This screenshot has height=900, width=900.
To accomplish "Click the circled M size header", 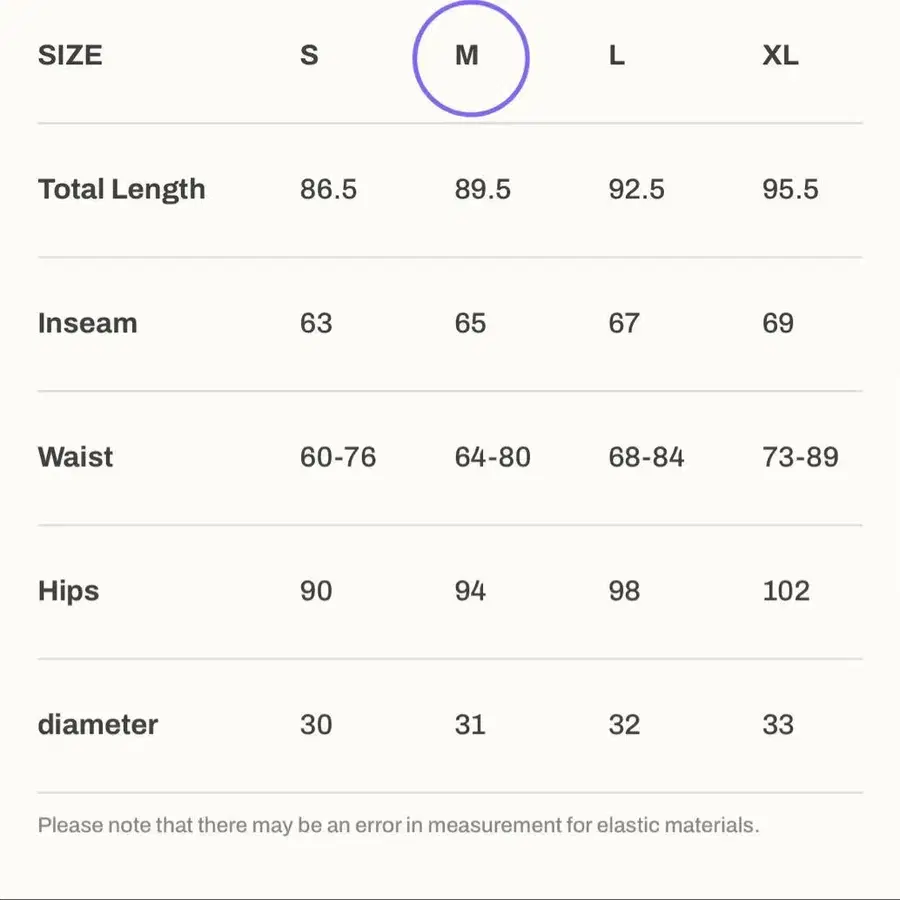I will [x=468, y=57].
